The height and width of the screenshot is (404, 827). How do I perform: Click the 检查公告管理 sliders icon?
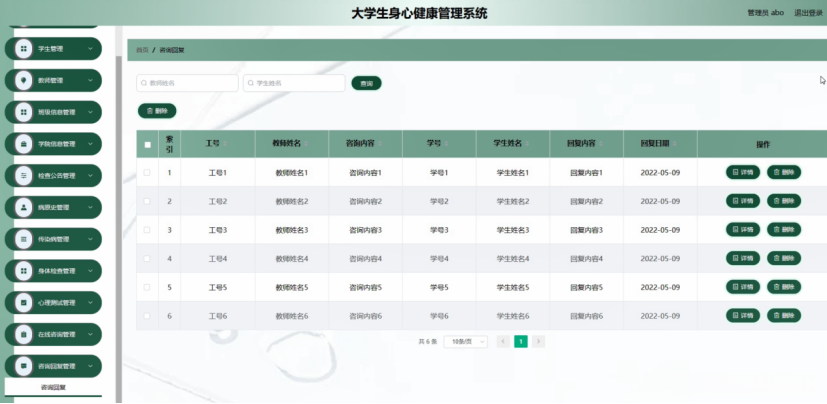(x=23, y=176)
